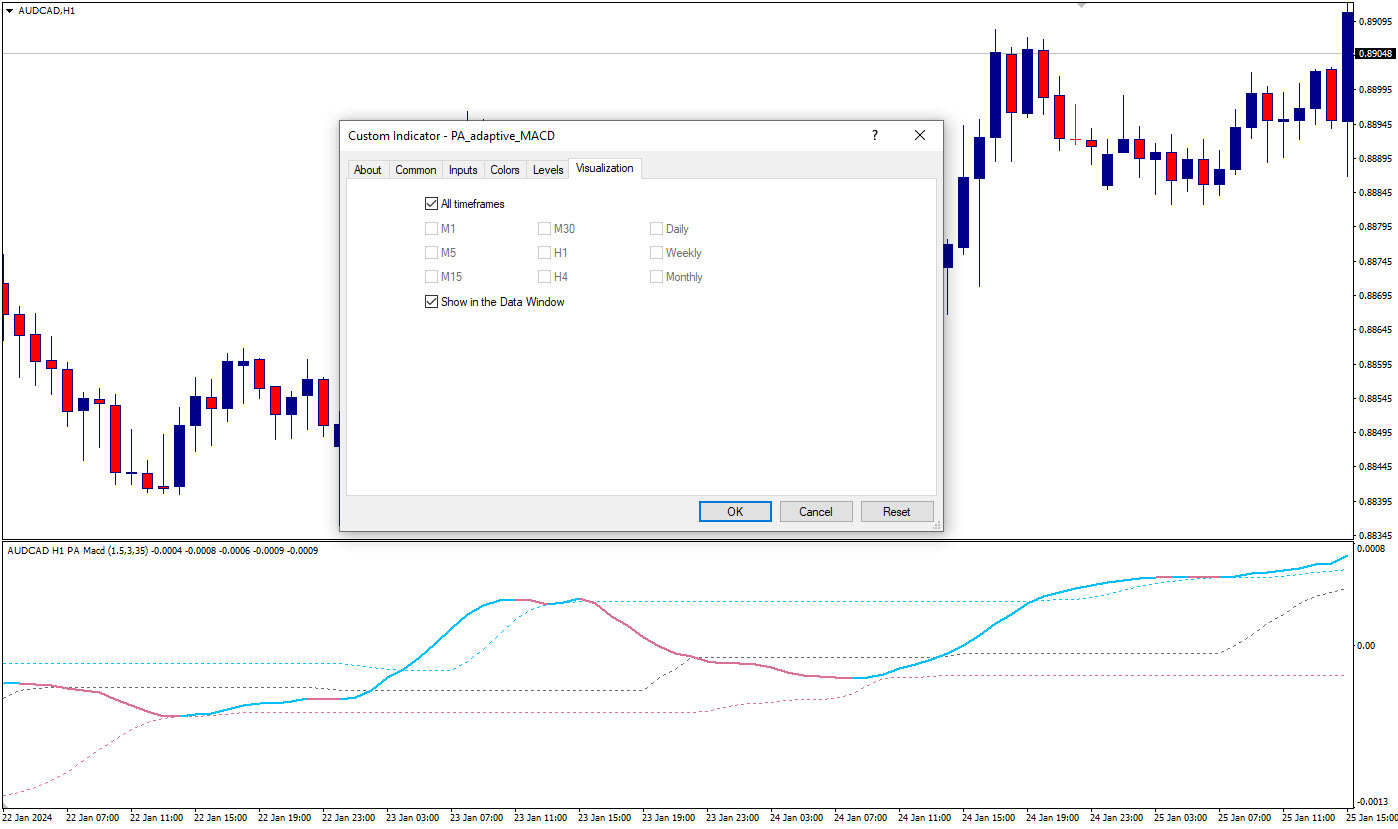Open the Levels tab
1398x829 pixels.
click(548, 170)
